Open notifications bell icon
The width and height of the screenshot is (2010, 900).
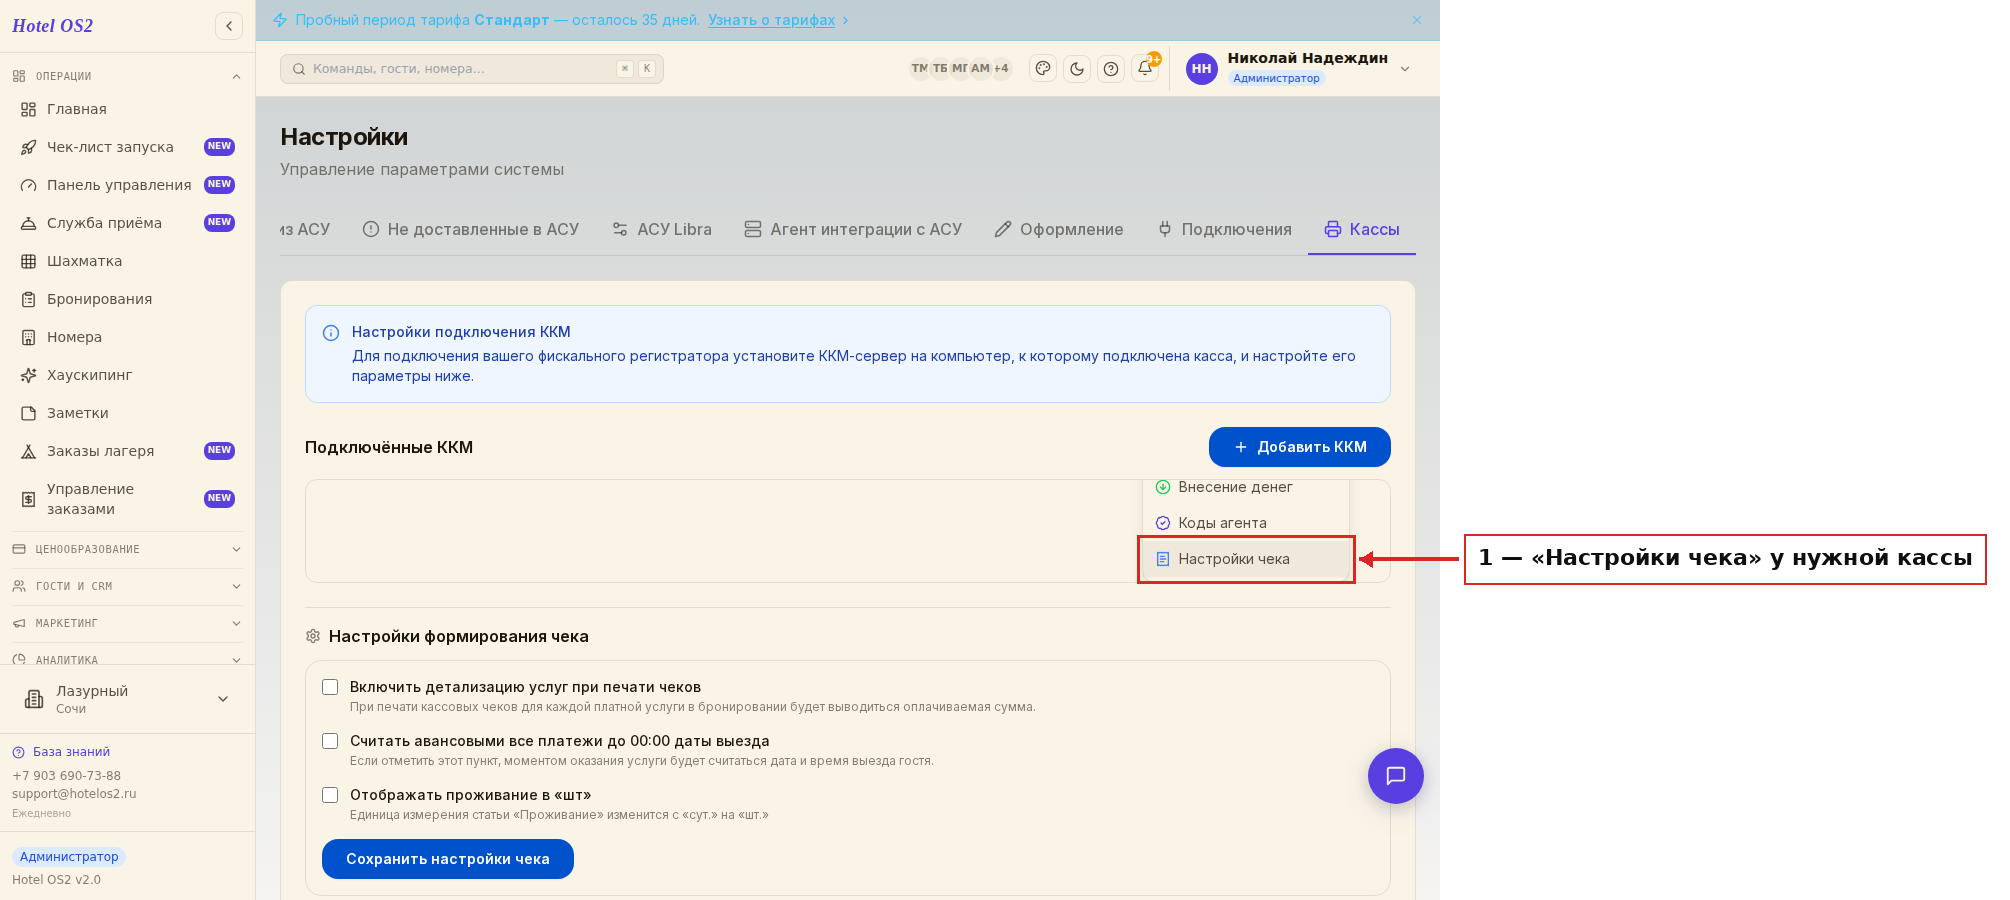tap(1145, 69)
